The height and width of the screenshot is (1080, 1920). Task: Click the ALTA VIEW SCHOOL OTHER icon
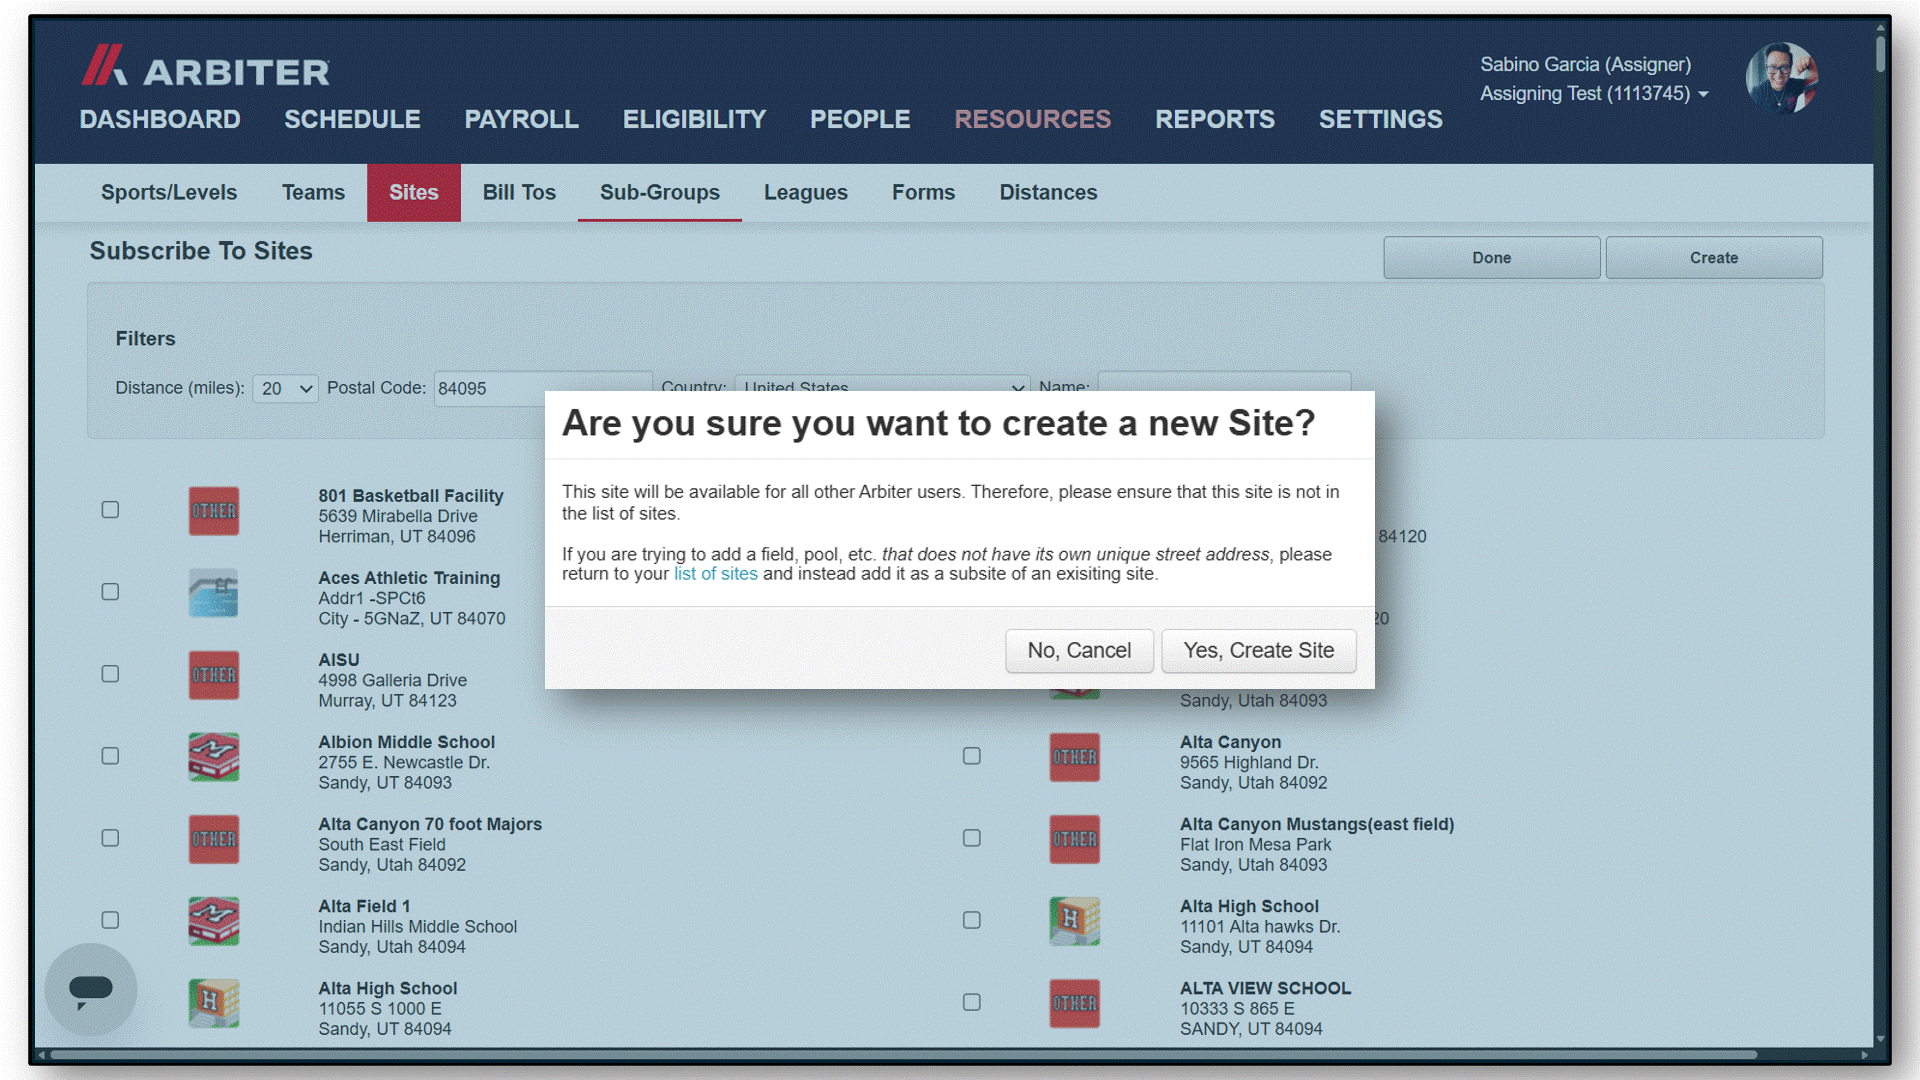[1075, 1003]
